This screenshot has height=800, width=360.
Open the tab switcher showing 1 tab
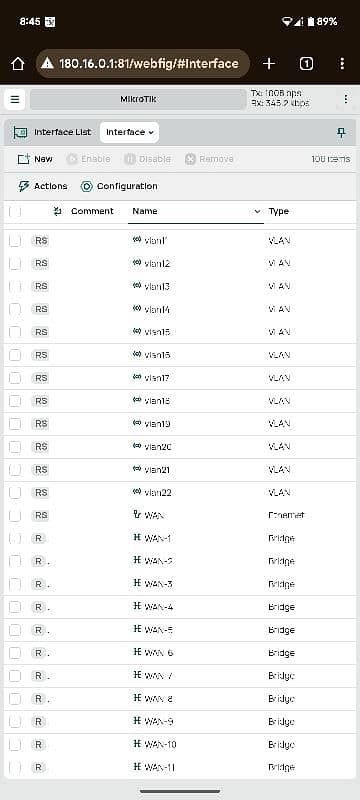pos(306,64)
